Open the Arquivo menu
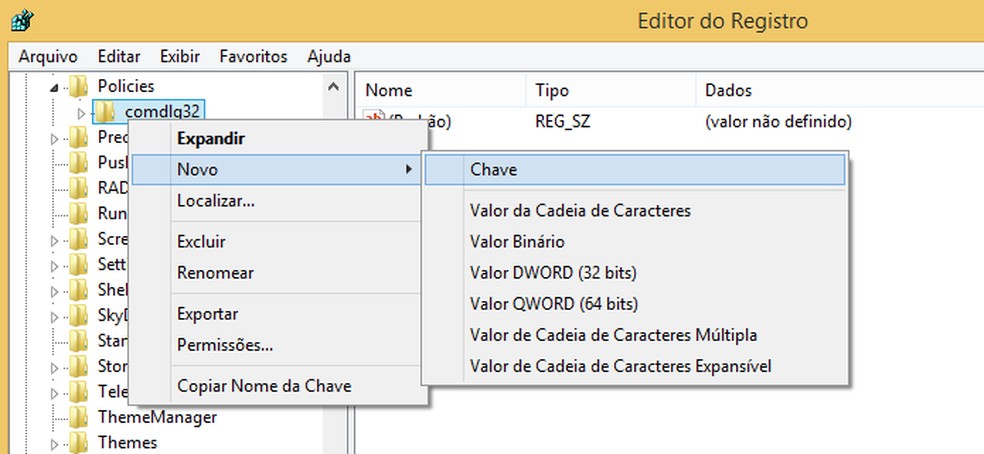The width and height of the screenshot is (984, 454). coord(48,57)
